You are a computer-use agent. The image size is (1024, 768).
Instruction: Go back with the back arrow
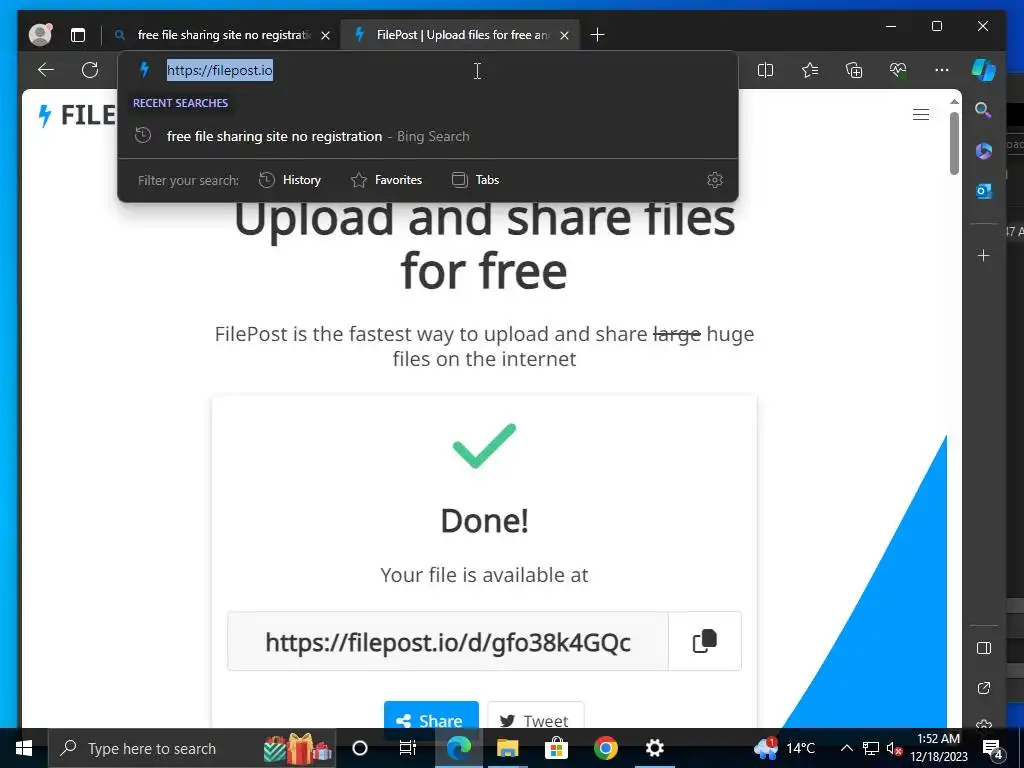click(46, 70)
